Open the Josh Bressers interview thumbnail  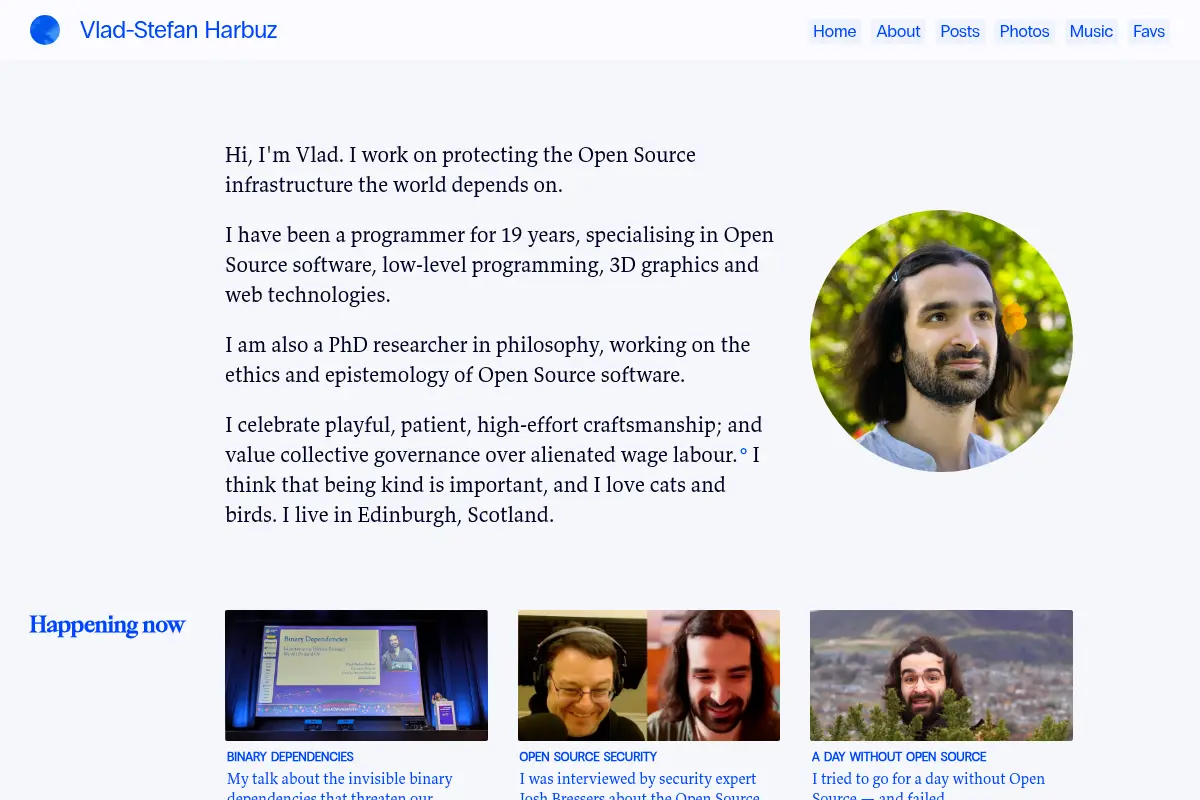pos(649,675)
